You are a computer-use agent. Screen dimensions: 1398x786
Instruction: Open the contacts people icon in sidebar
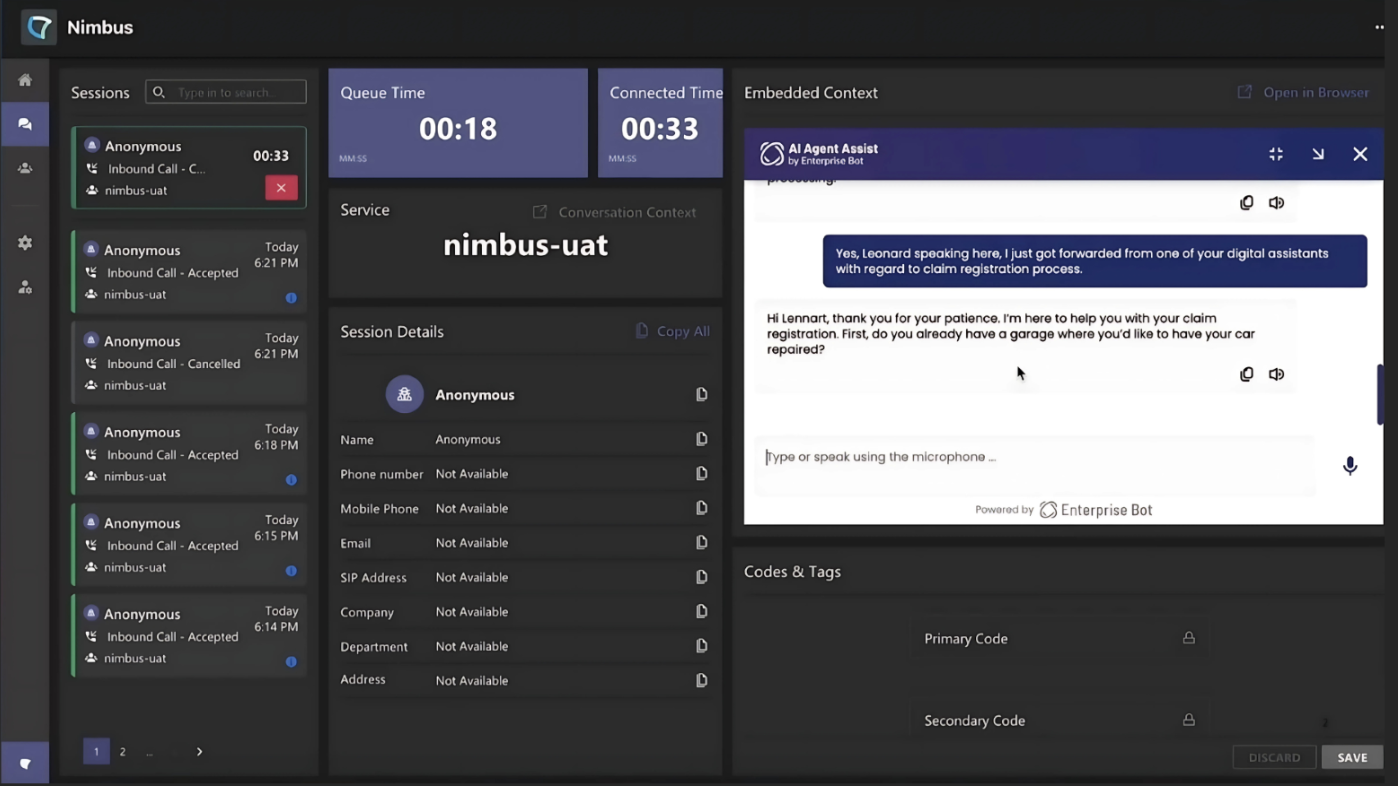click(25, 168)
